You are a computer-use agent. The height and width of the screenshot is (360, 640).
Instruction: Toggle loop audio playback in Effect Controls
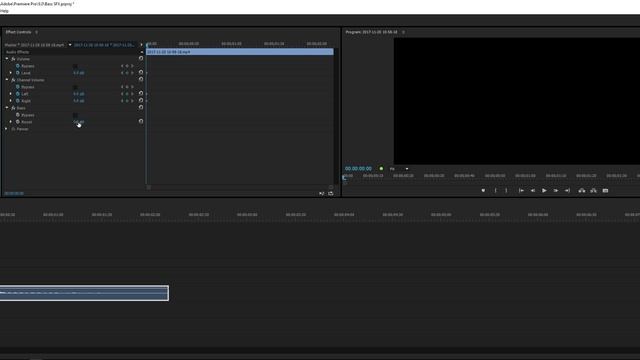tap(331, 193)
